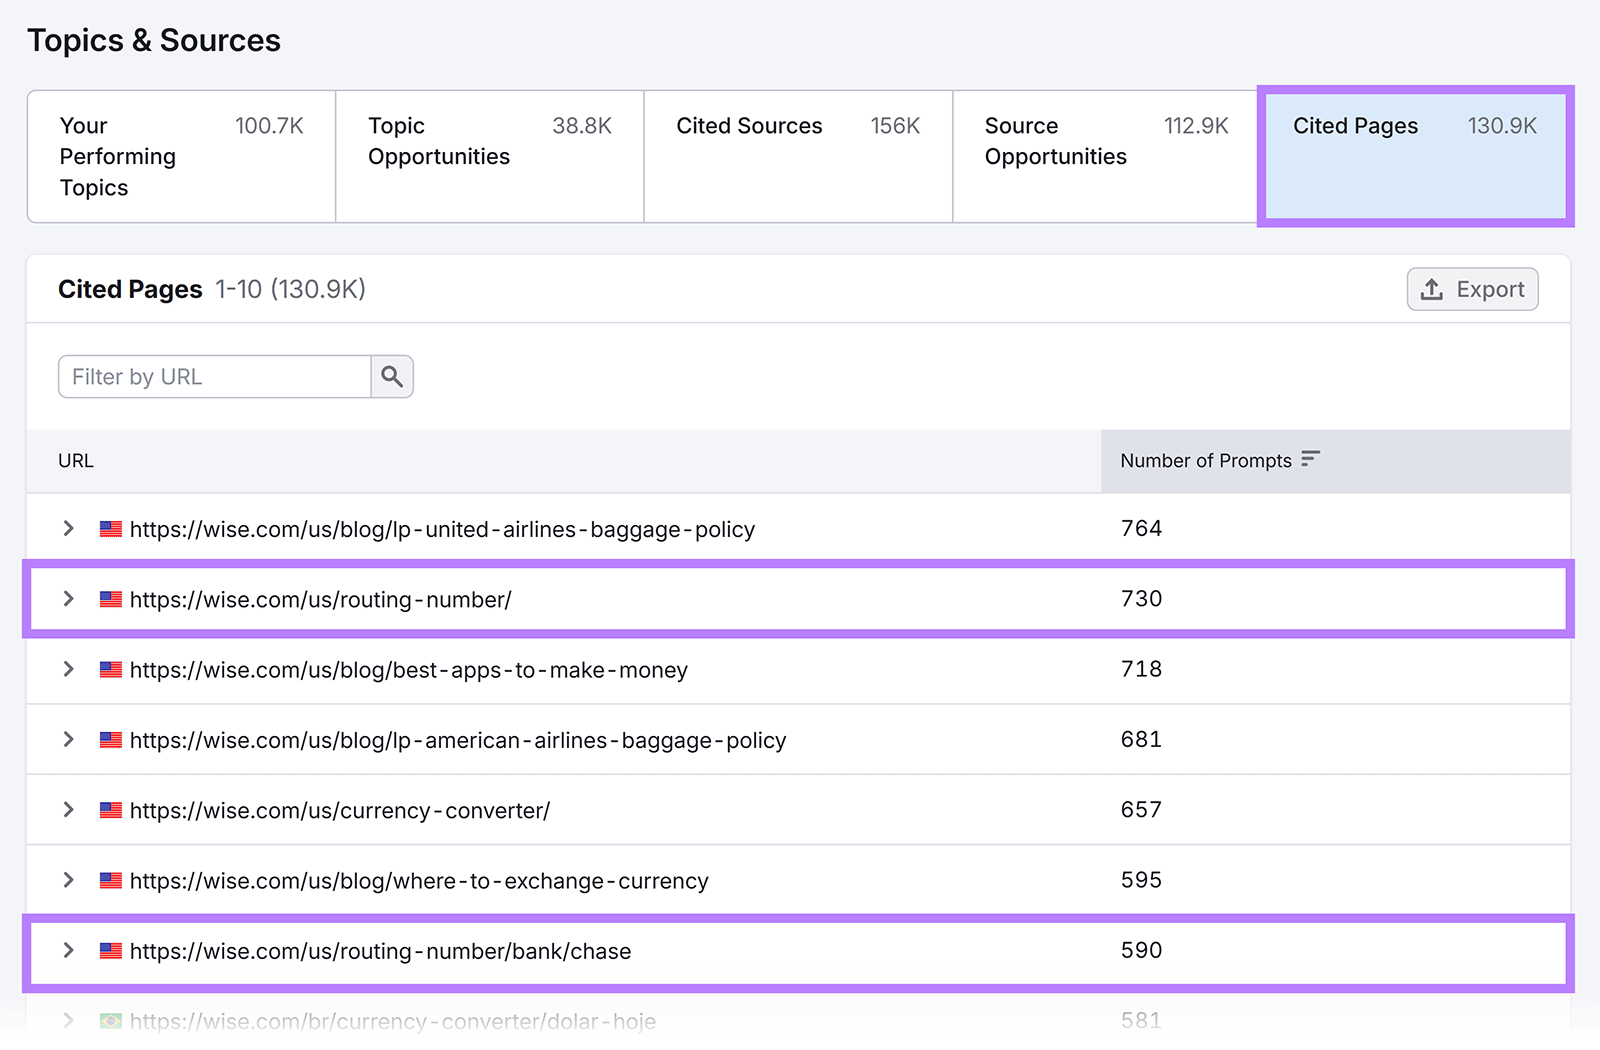The image size is (1600, 1050).
Task: Expand the united-airlines-baggage-policy row
Action: [x=68, y=528]
